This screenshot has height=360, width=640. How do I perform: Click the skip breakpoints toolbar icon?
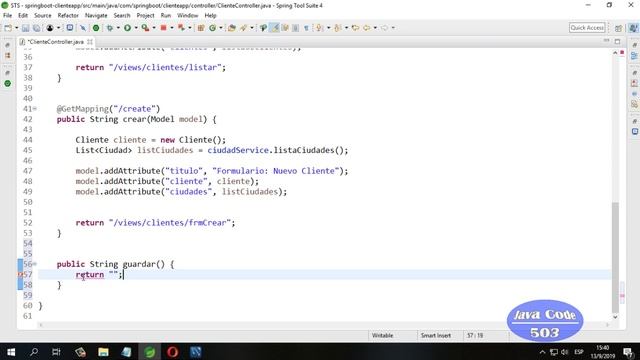[83, 28]
